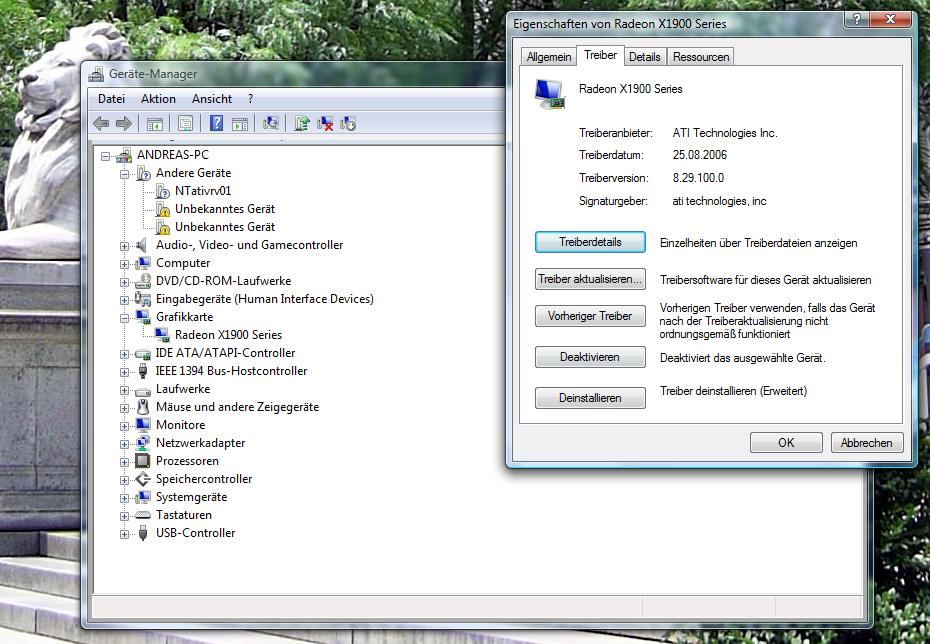The width and height of the screenshot is (930, 644).
Task: Open Properties via the toolbar sheet icon
Action: point(185,123)
